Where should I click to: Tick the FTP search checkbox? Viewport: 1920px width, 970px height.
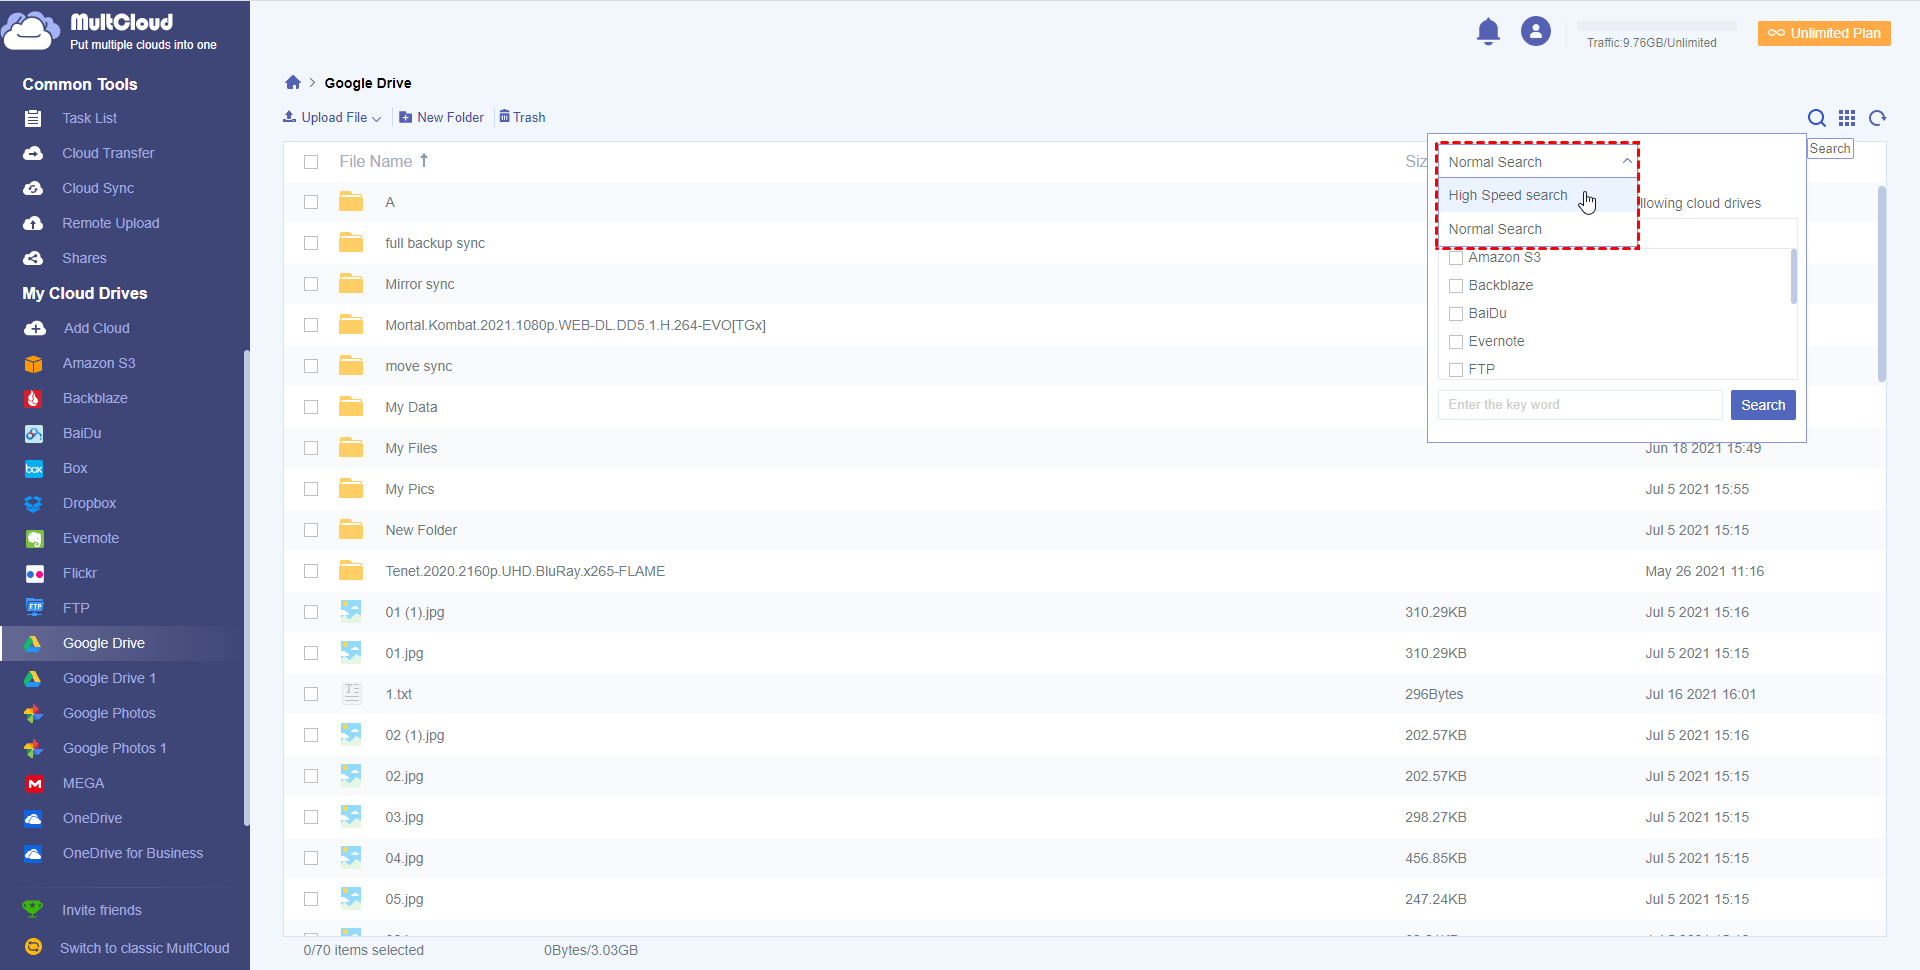[x=1456, y=370]
